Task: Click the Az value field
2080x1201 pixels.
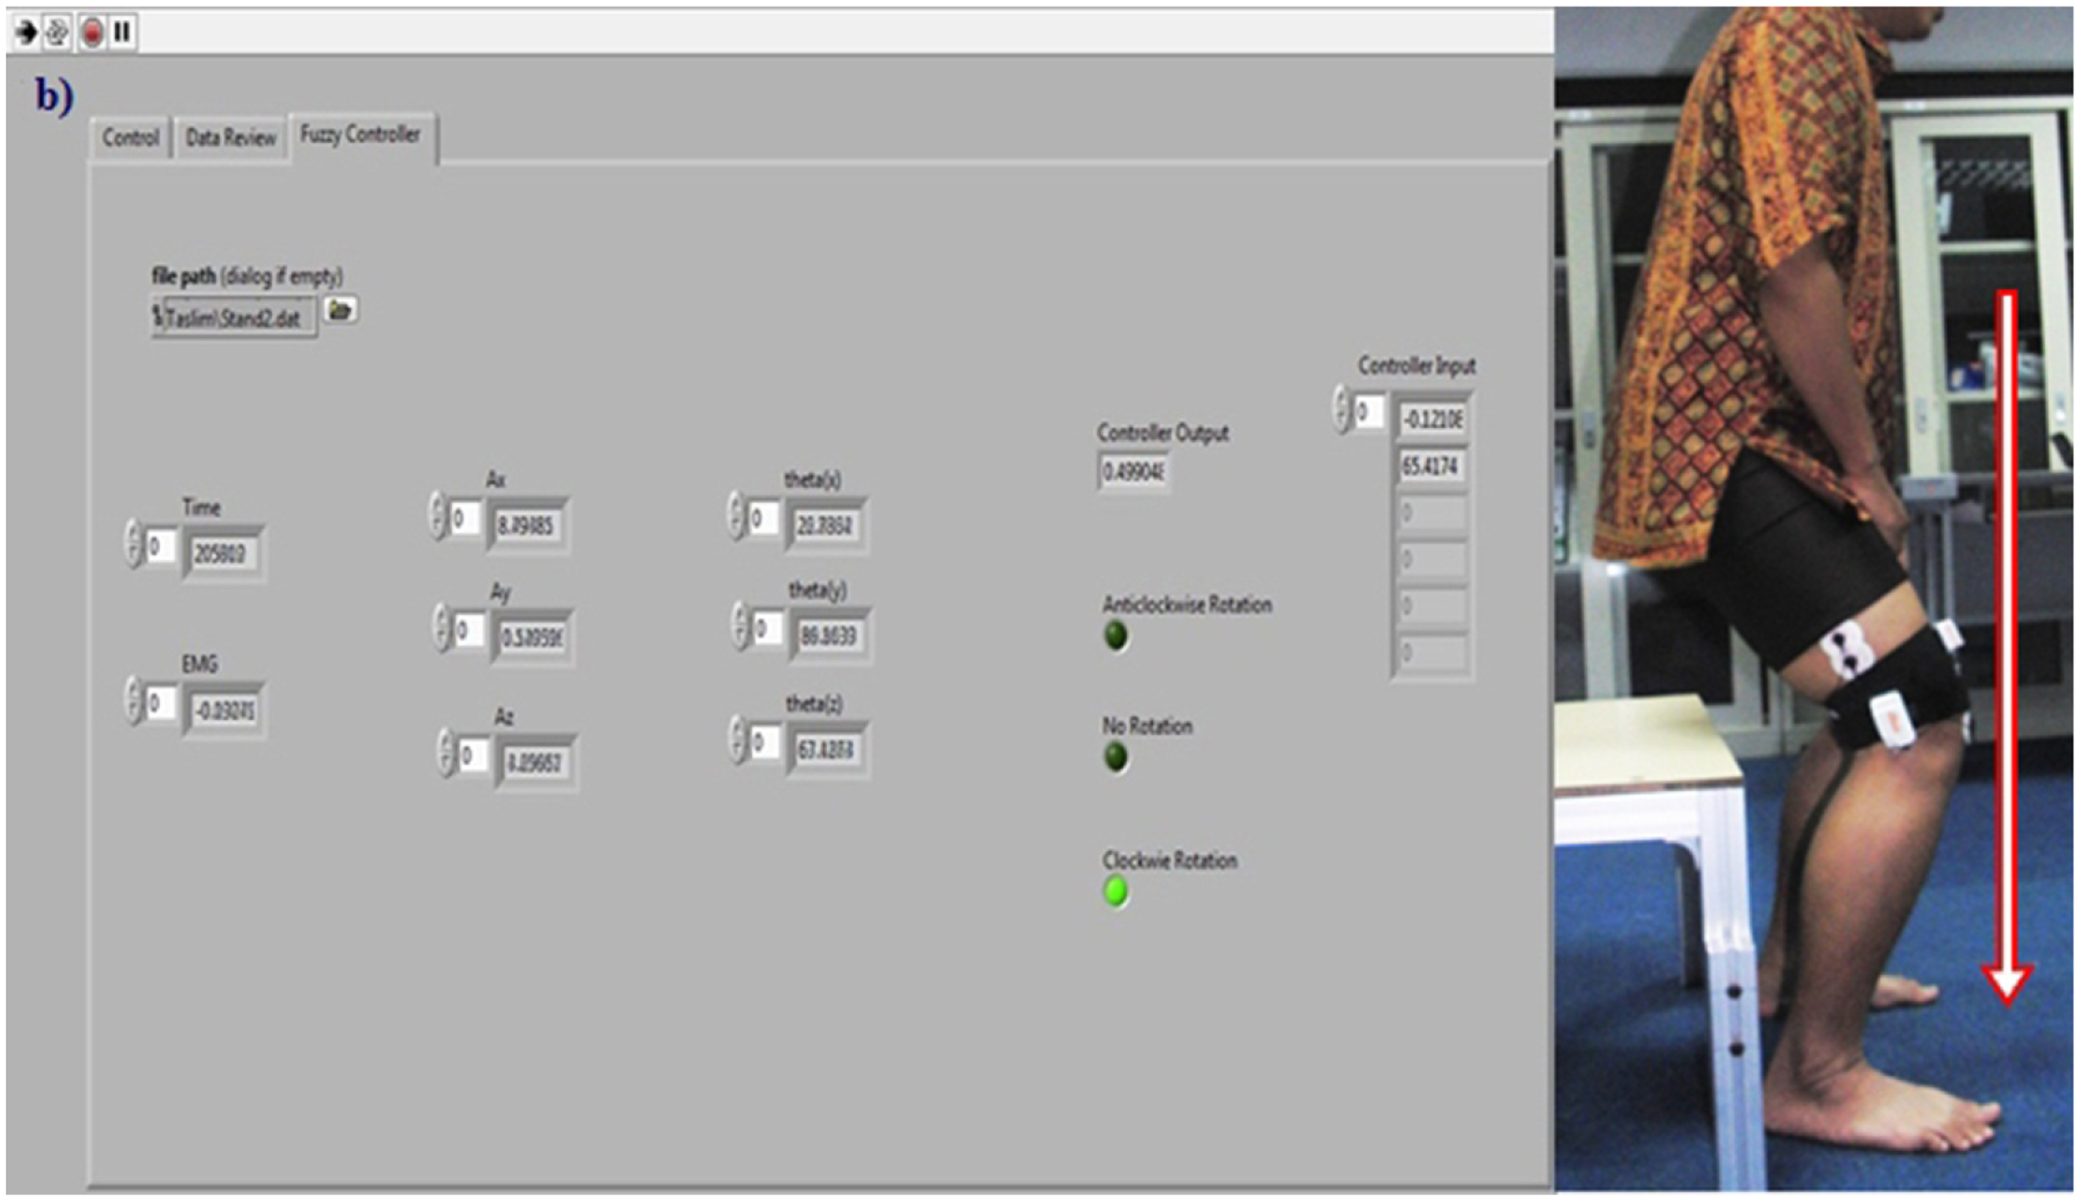Action: 535,763
